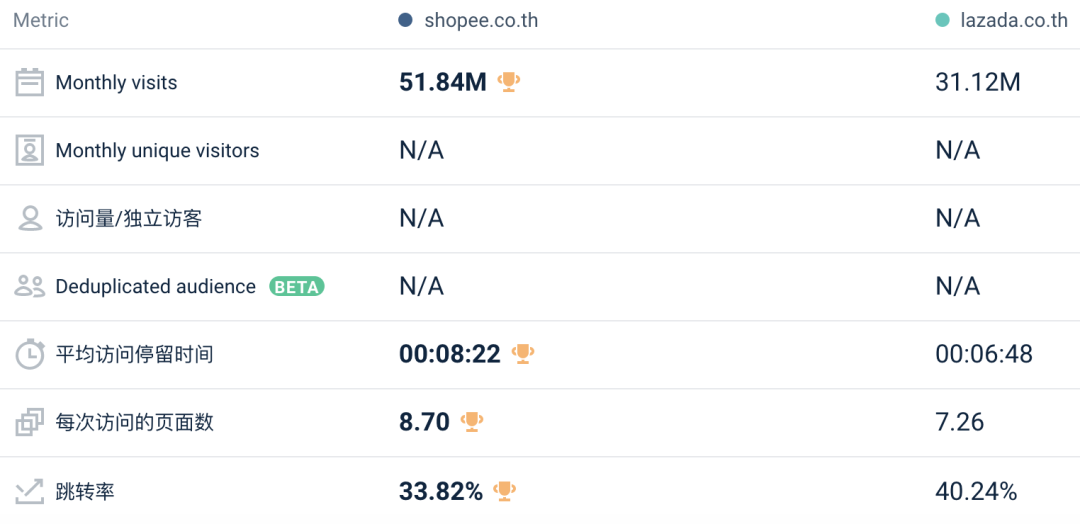Click the Metric column header

(x=41, y=20)
